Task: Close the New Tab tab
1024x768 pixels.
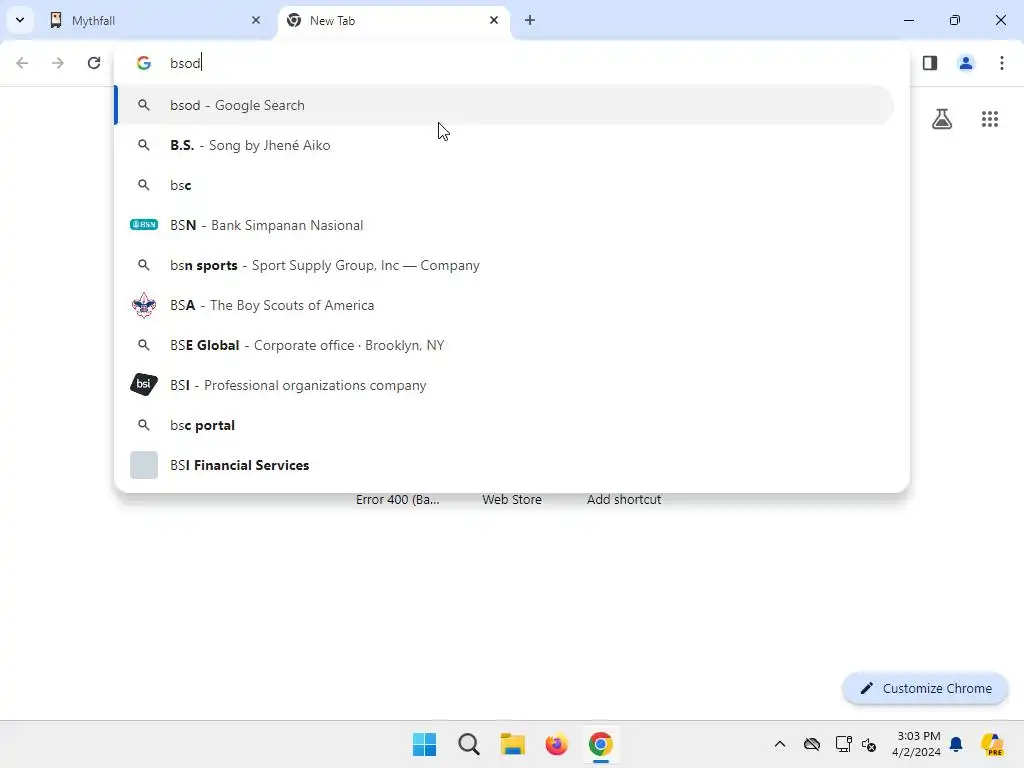Action: pyautogui.click(x=494, y=20)
